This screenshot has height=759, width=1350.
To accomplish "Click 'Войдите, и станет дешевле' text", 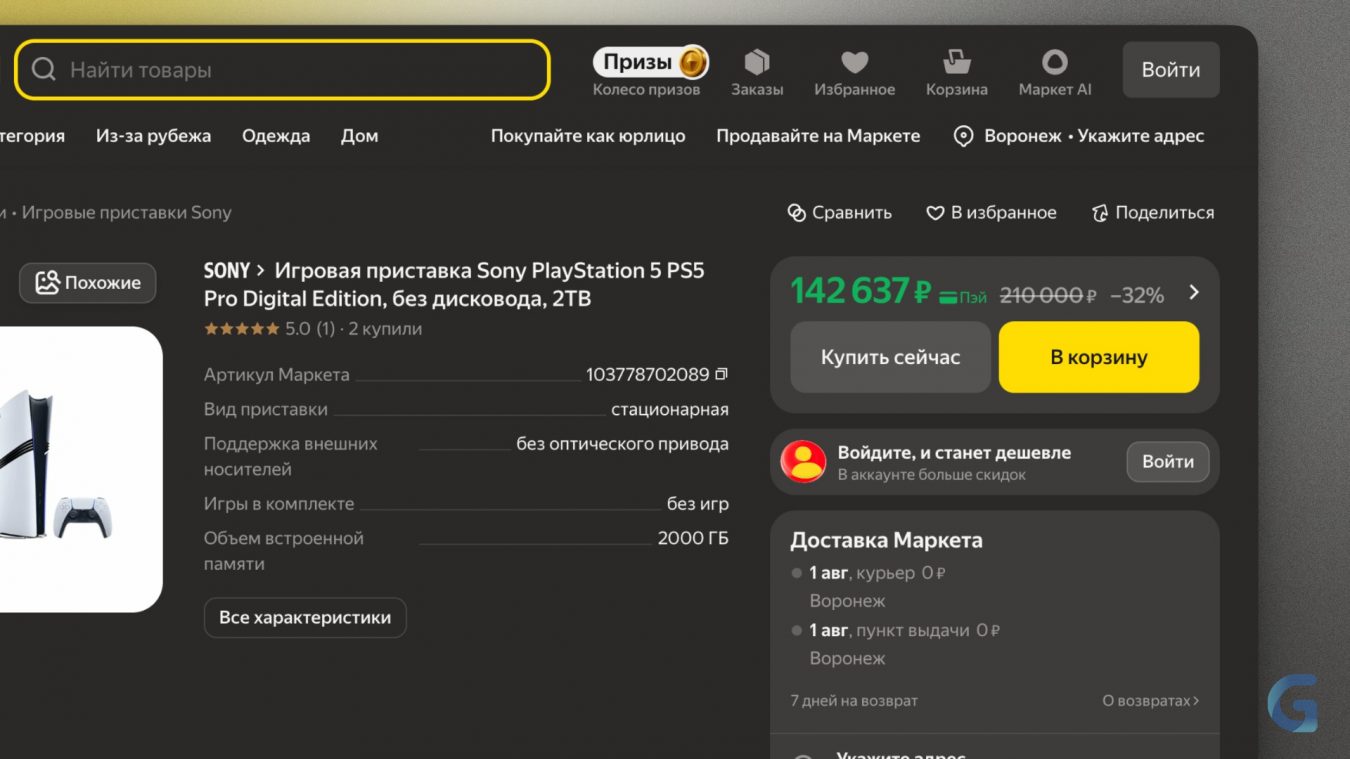I will pyautogui.click(x=954, y=453).
